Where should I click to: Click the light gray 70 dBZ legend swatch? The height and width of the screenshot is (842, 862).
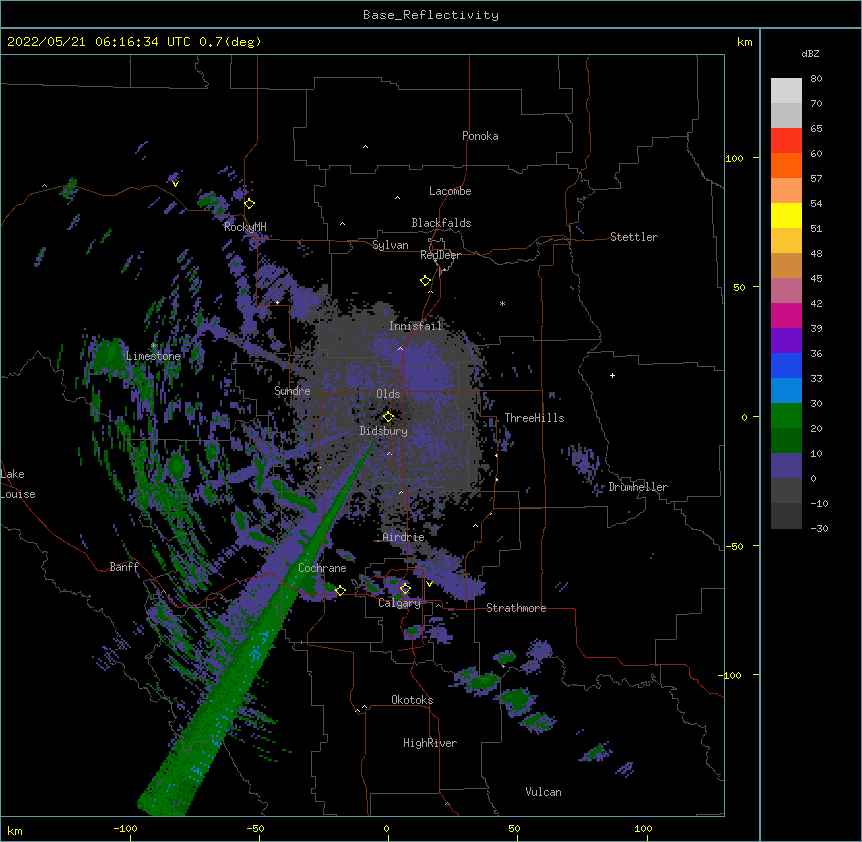pyautogui.click(x=786, y=91)
